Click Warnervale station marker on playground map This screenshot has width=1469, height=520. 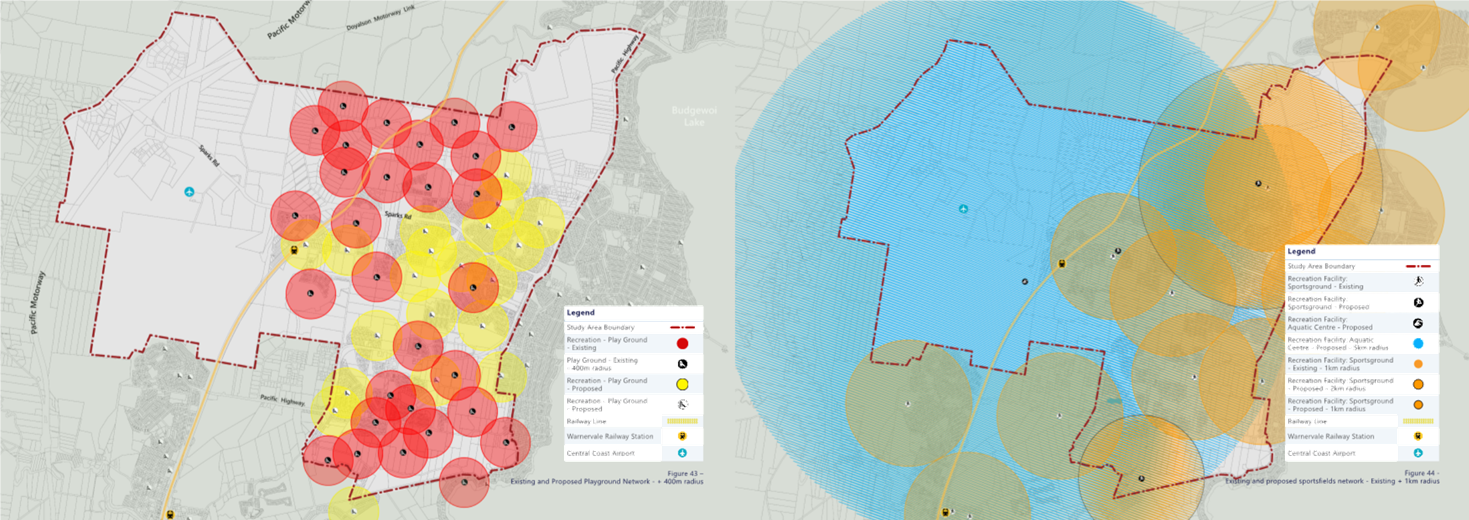(294, 251)
